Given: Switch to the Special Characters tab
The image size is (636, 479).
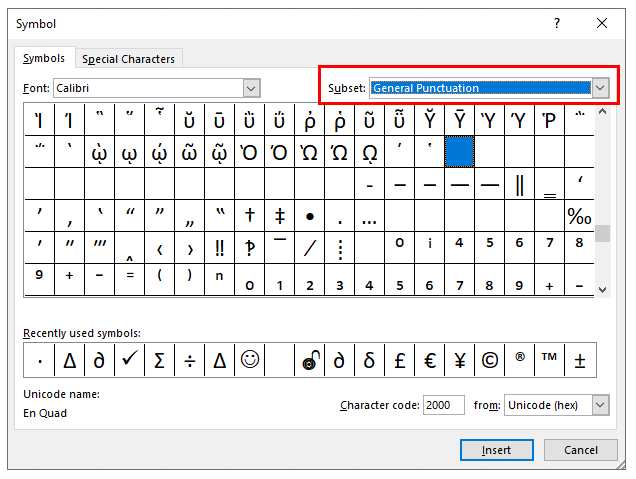Looking at the screenshot, I should tap(128, 59).
